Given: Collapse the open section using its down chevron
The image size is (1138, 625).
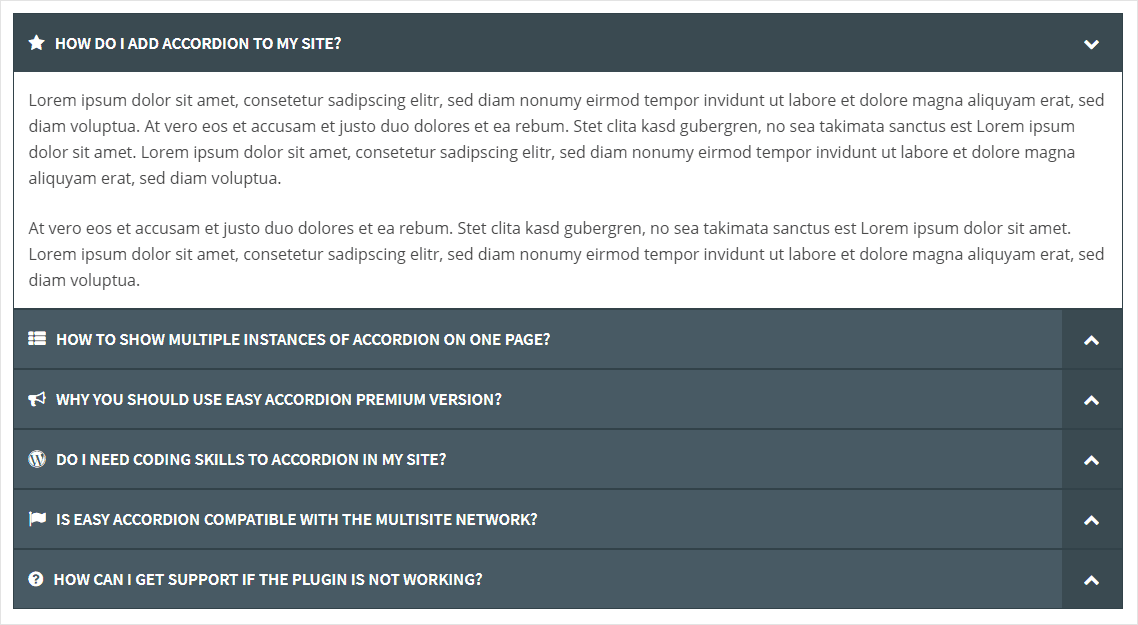Looking at the screenshot, I should 1091,44.
